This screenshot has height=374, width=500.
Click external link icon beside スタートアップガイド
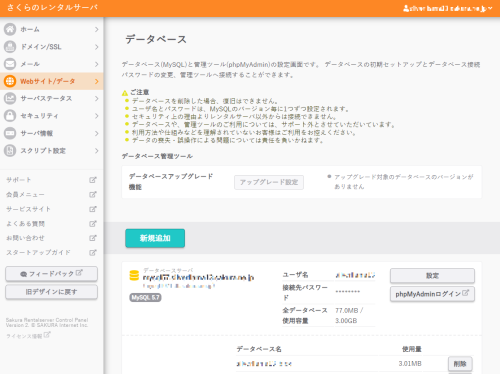click(93, 252)
